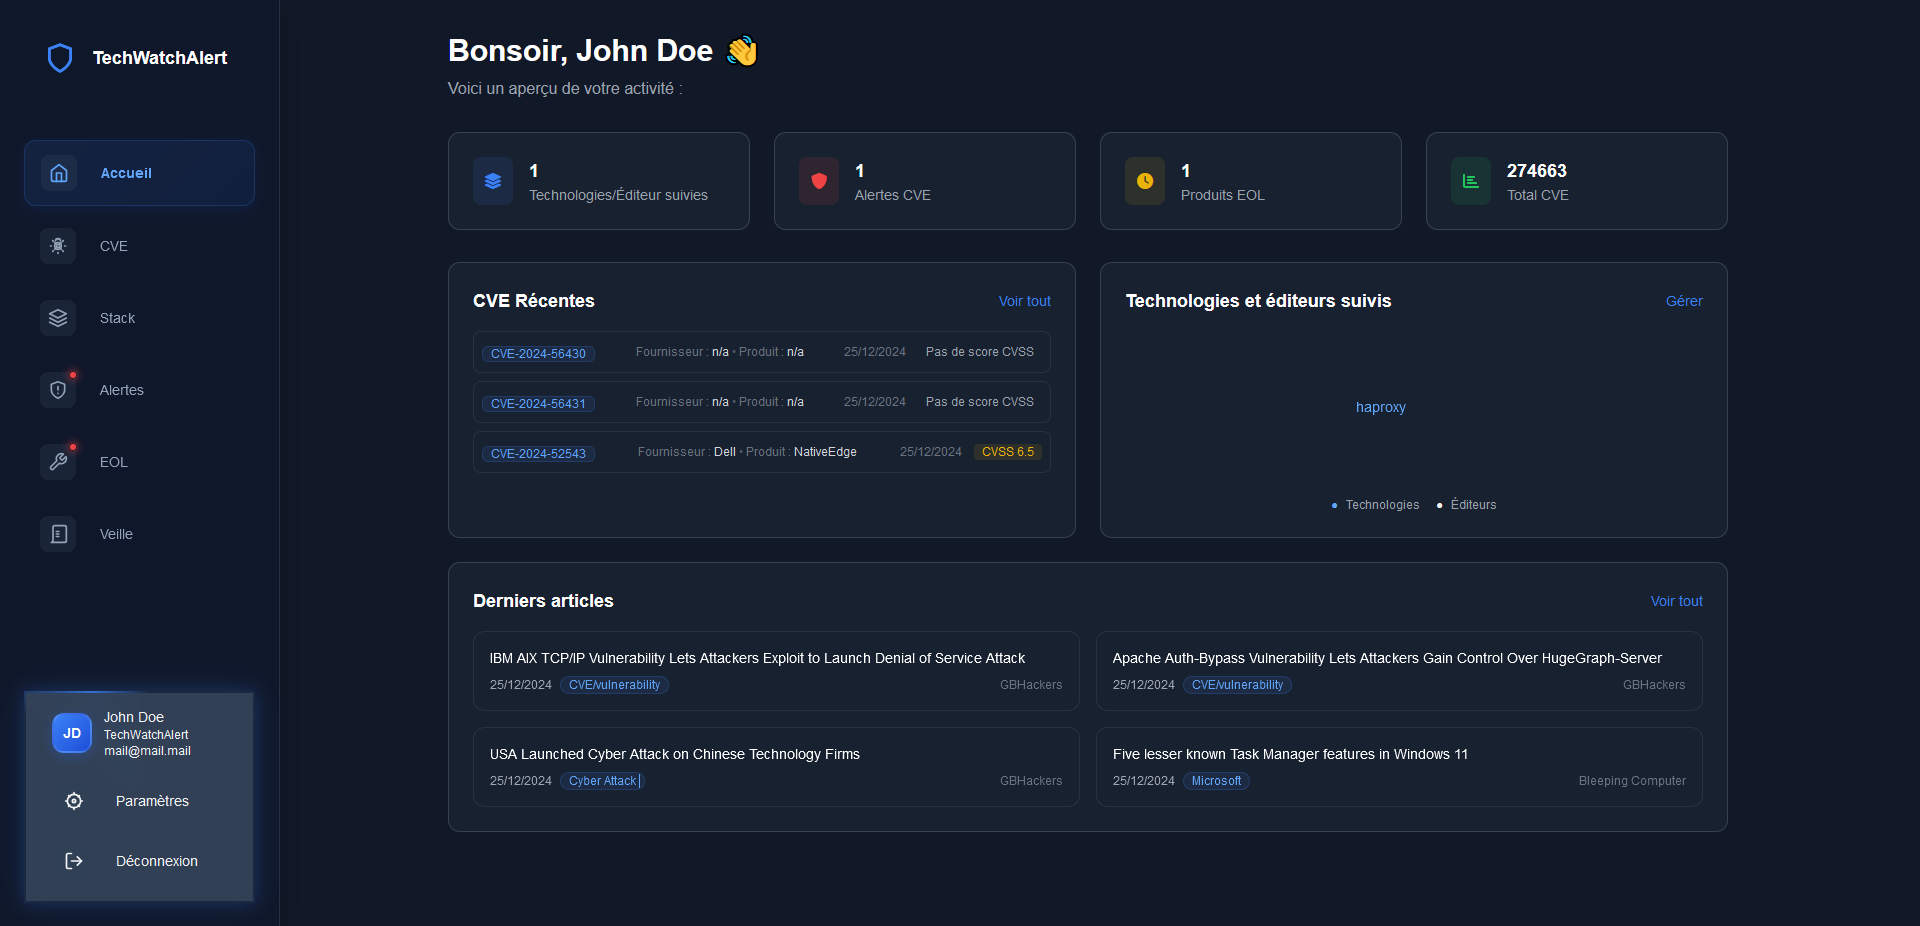This screenshot has height=926, width=1920.
Task: Open the Total CVE 274663 card
Action: point(1577,181)
